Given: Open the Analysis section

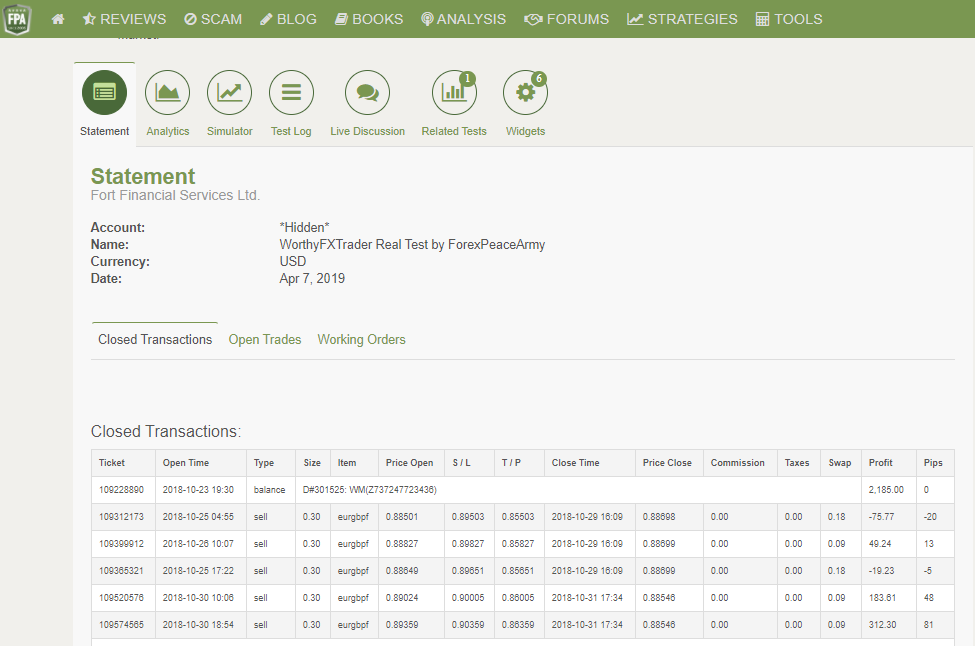Looking at the screenshot, I should tap(463, 19).
